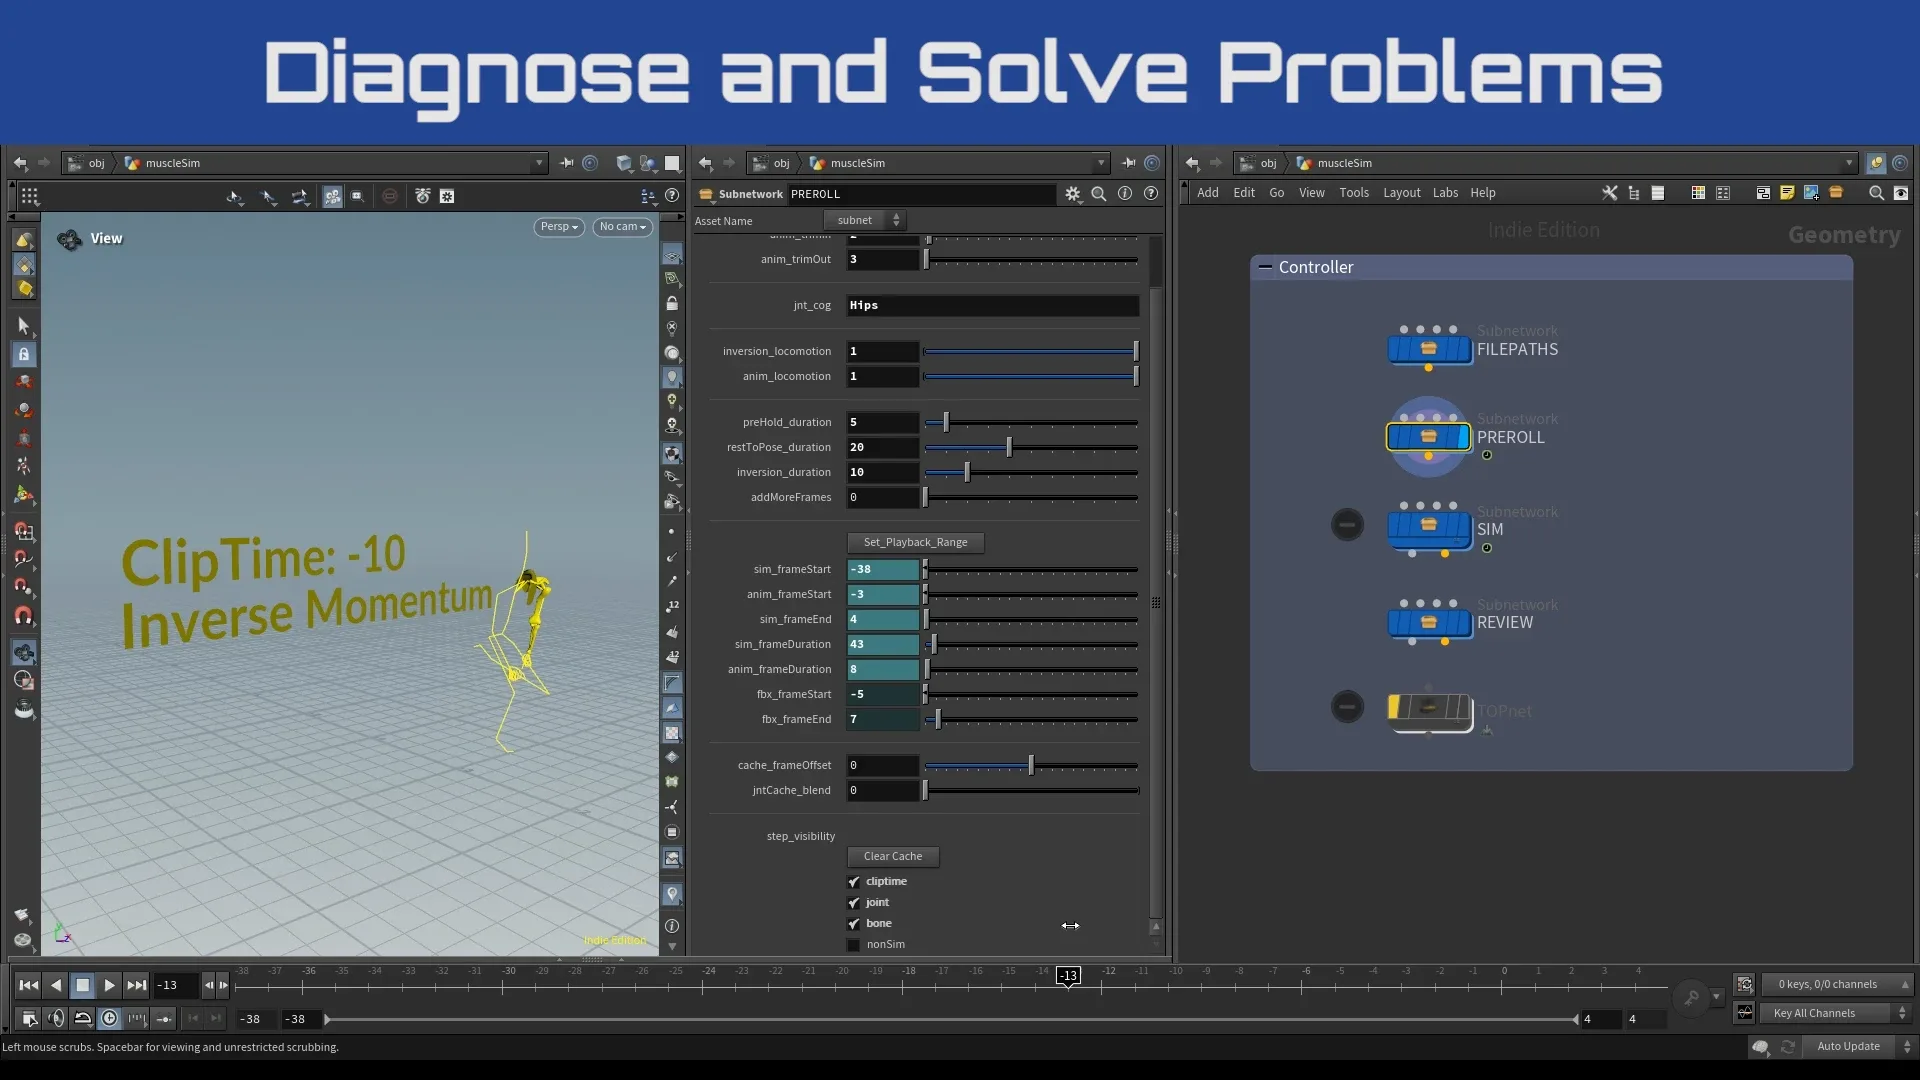Adjust the inversion_duration slider

[x=967, y=472]
